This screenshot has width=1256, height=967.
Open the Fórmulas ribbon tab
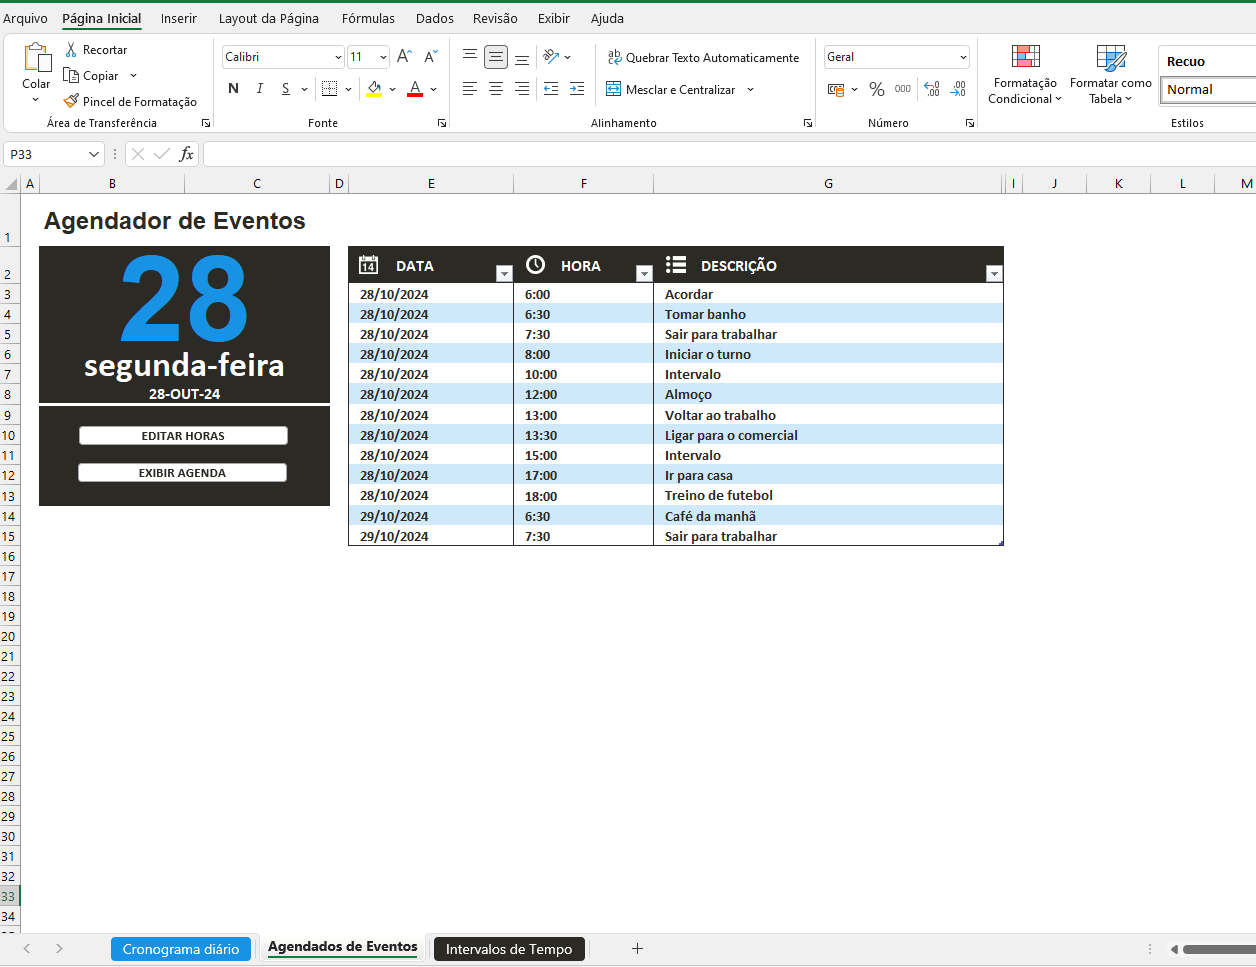click(368, 18)
